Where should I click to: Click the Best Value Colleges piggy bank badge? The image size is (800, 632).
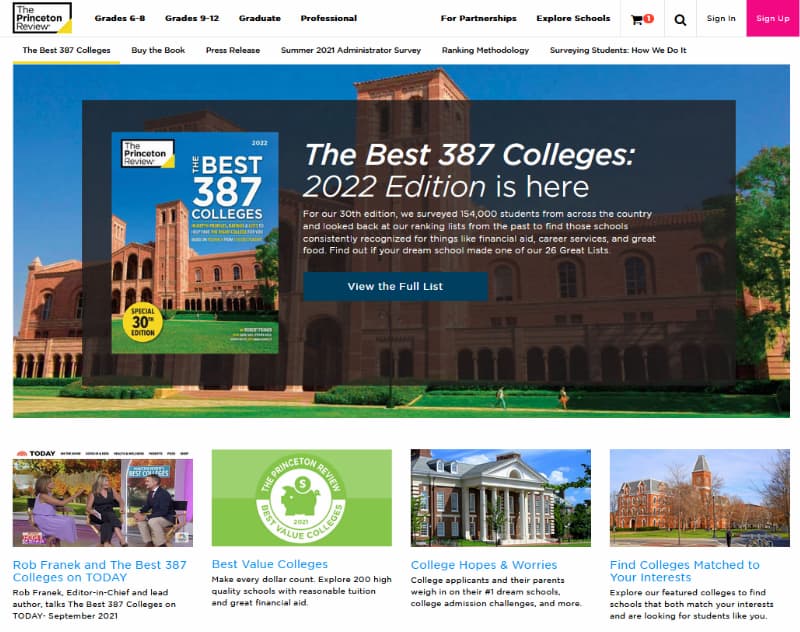click(302, 498)
